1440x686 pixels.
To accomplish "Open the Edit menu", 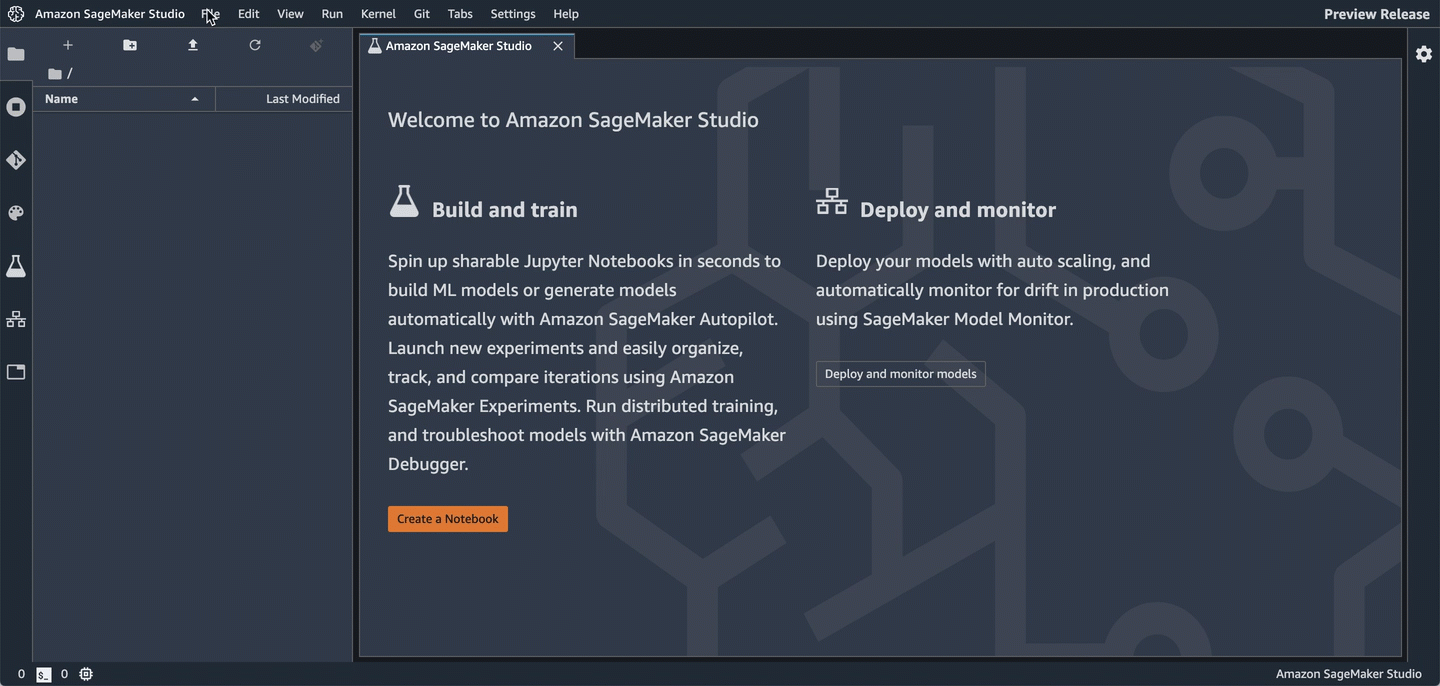I will [x=249, y=14].
